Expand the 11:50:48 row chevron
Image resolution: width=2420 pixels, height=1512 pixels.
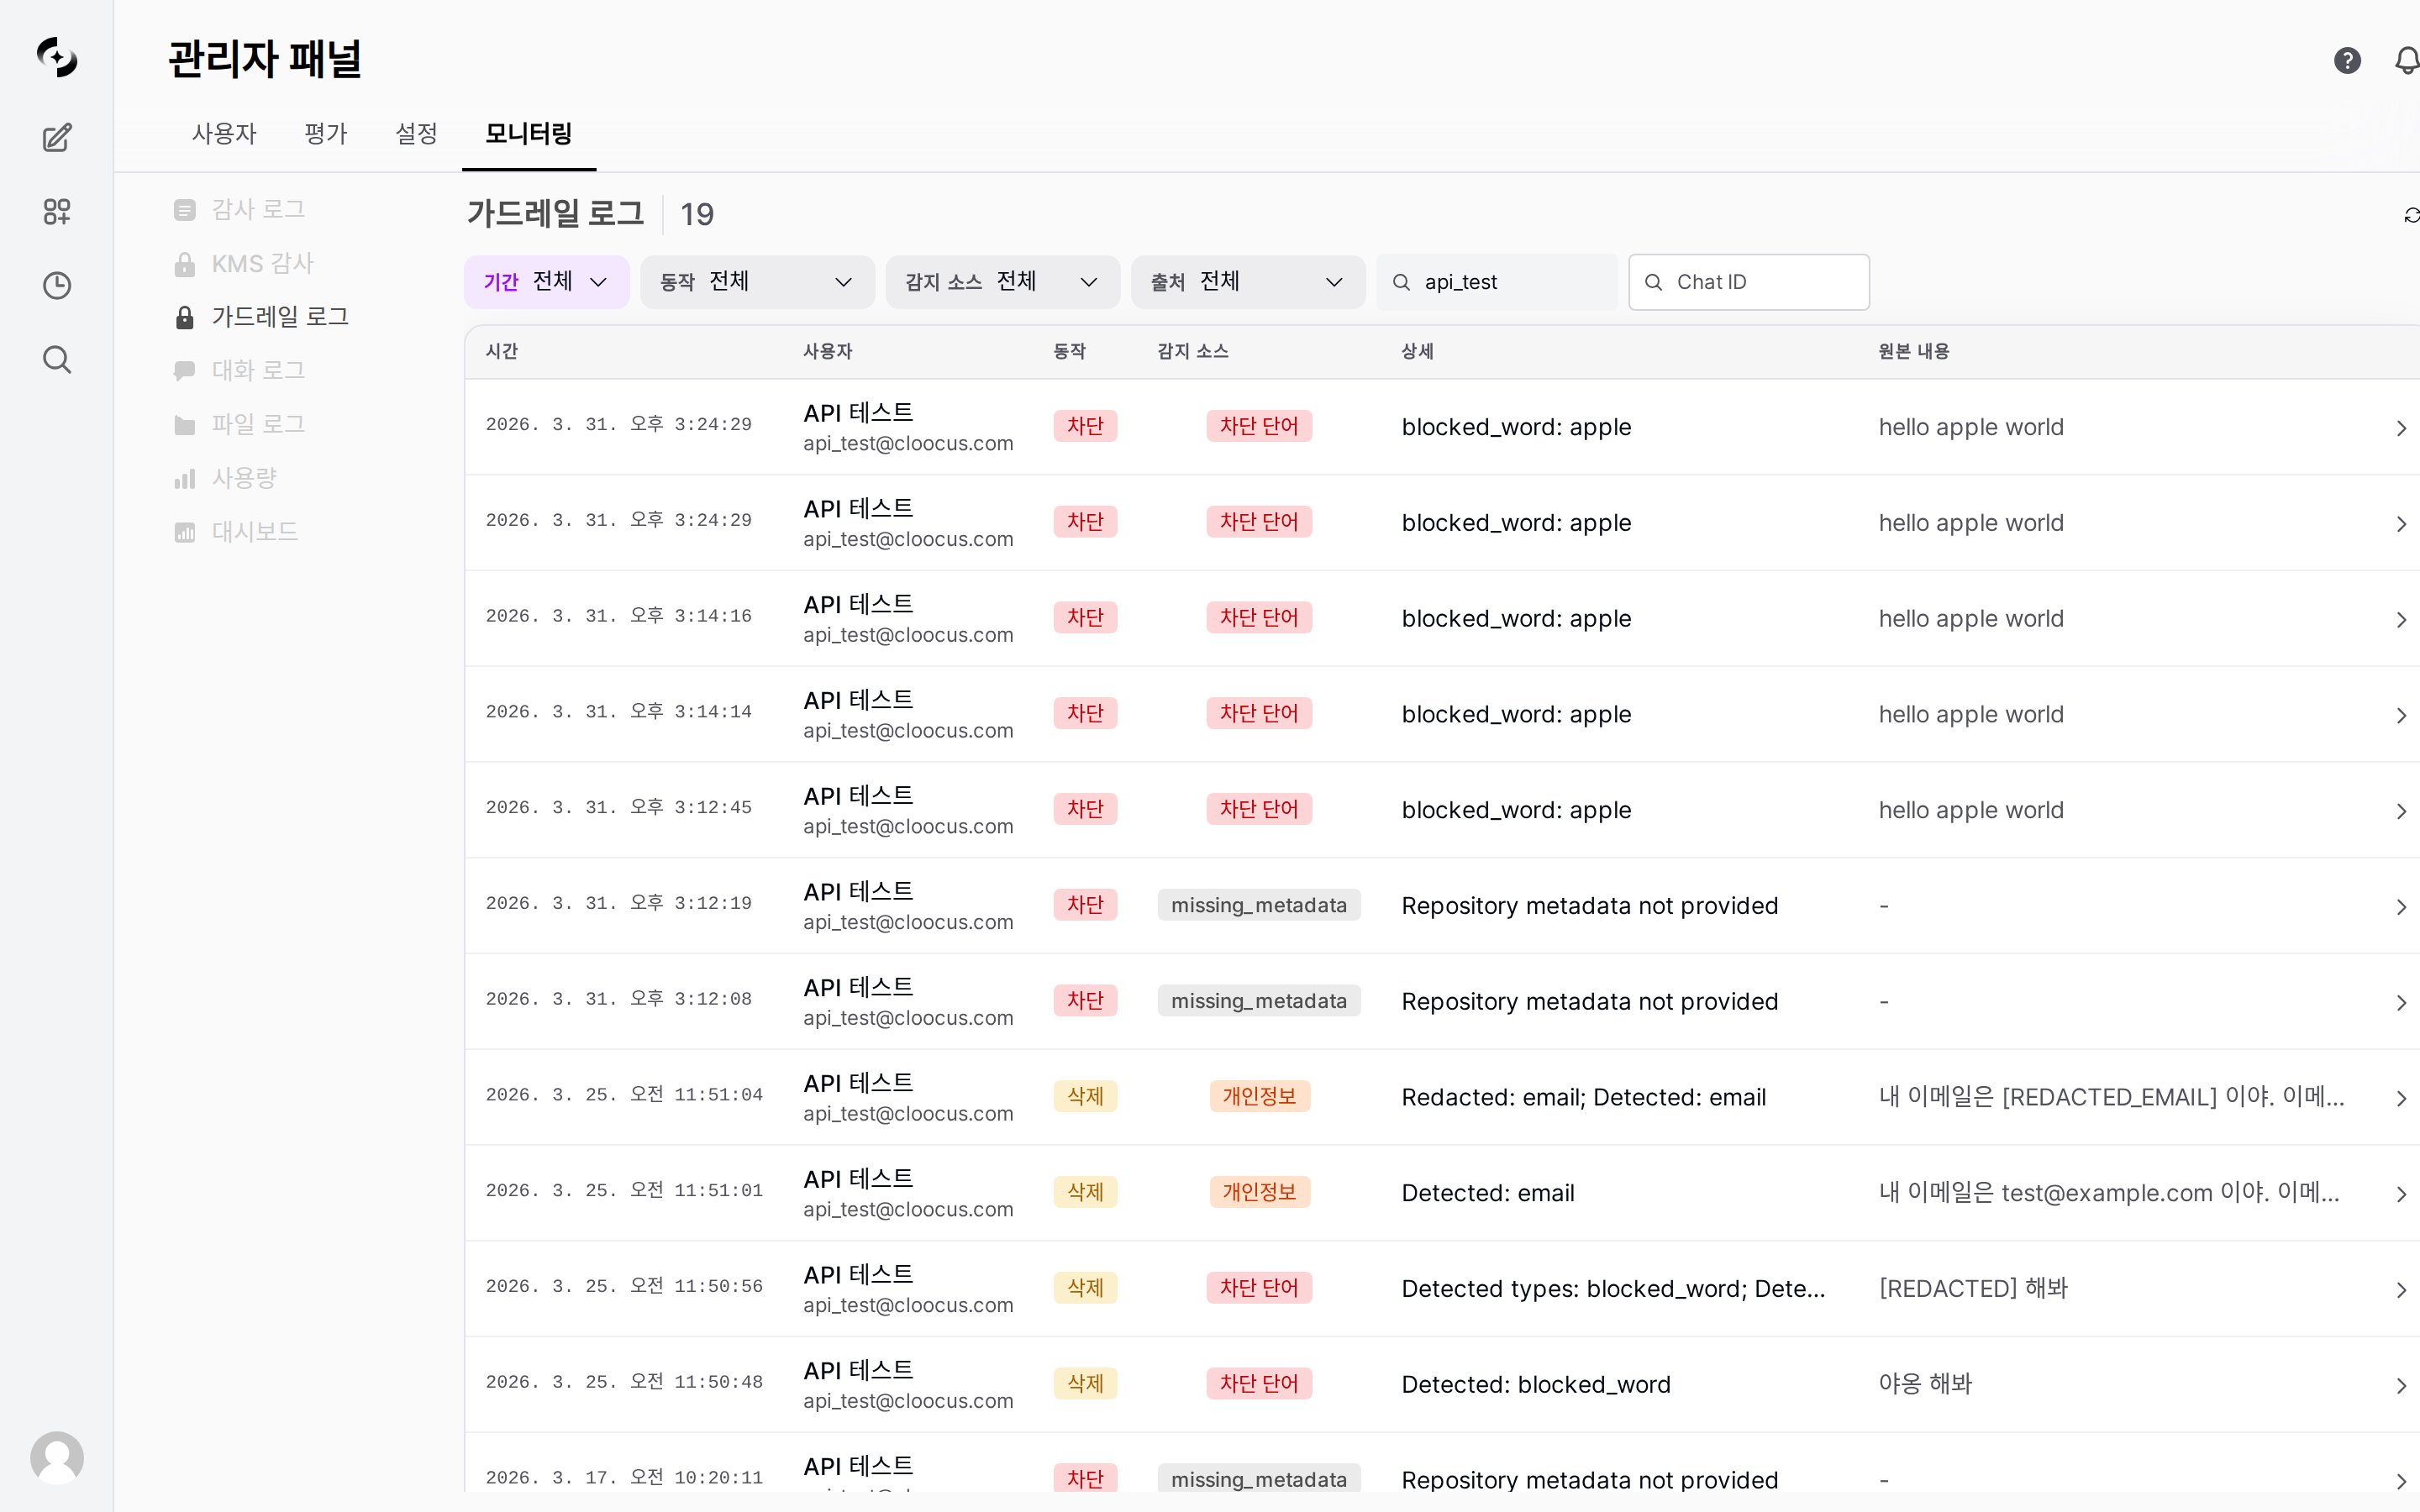(2401, 1386)
